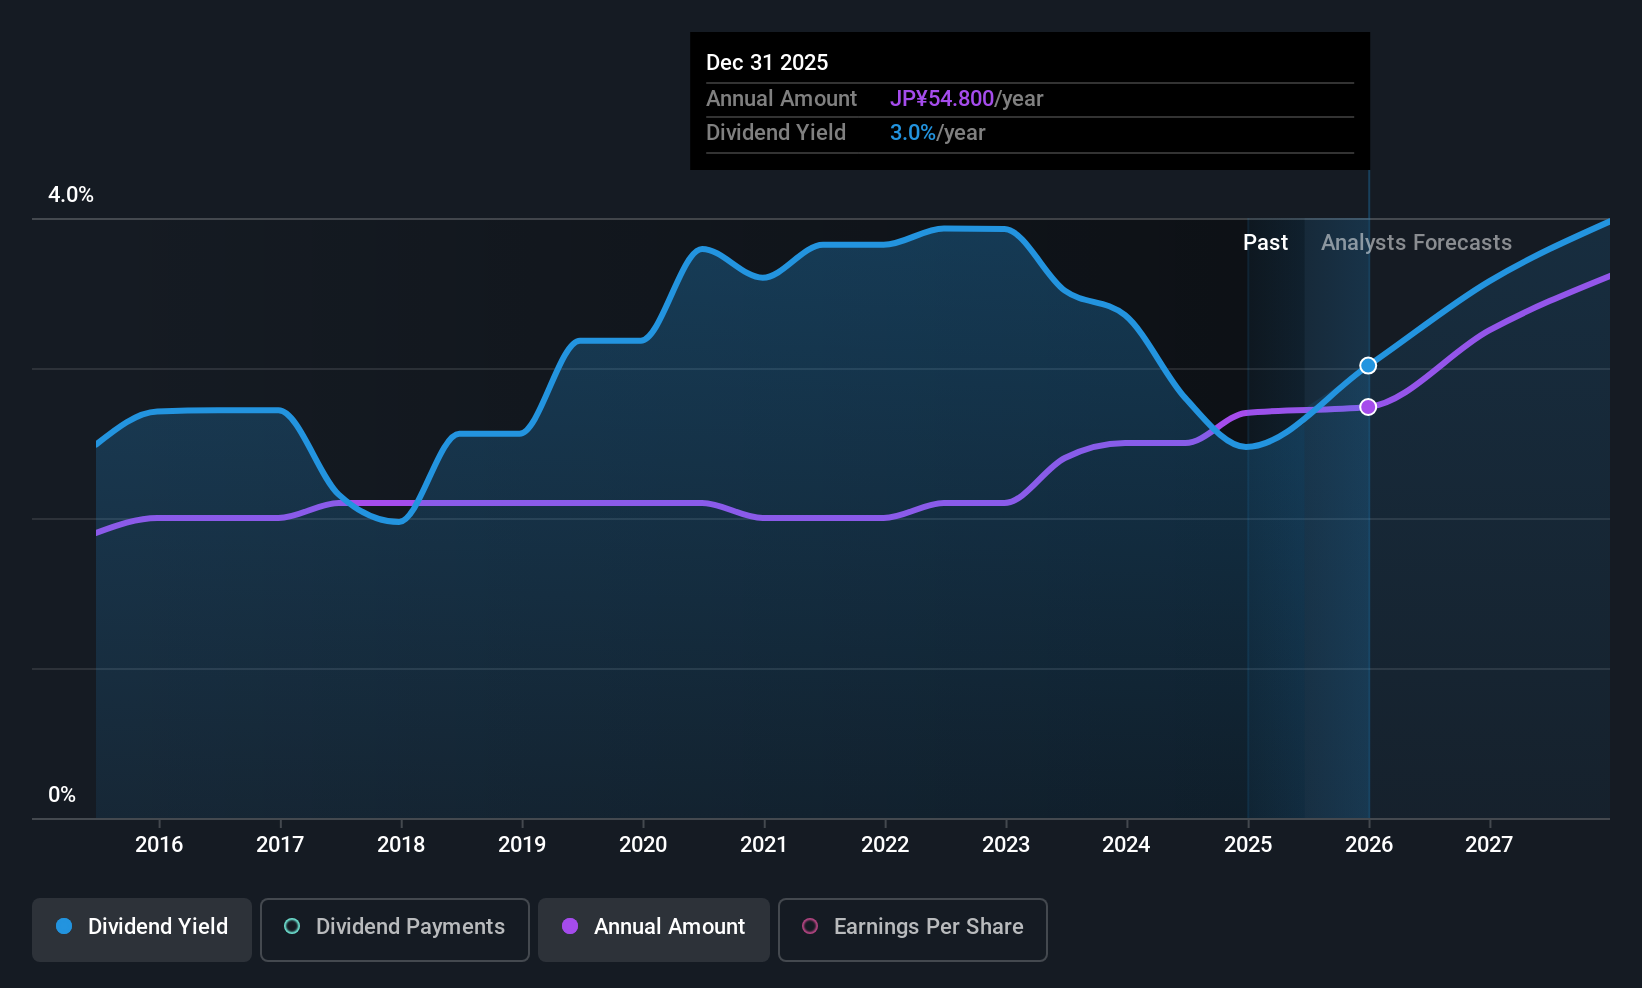Click the 2020 x-axis label
Image resolution: width=1642 pixels, height=988 pixels.
[x=643, y=844]
